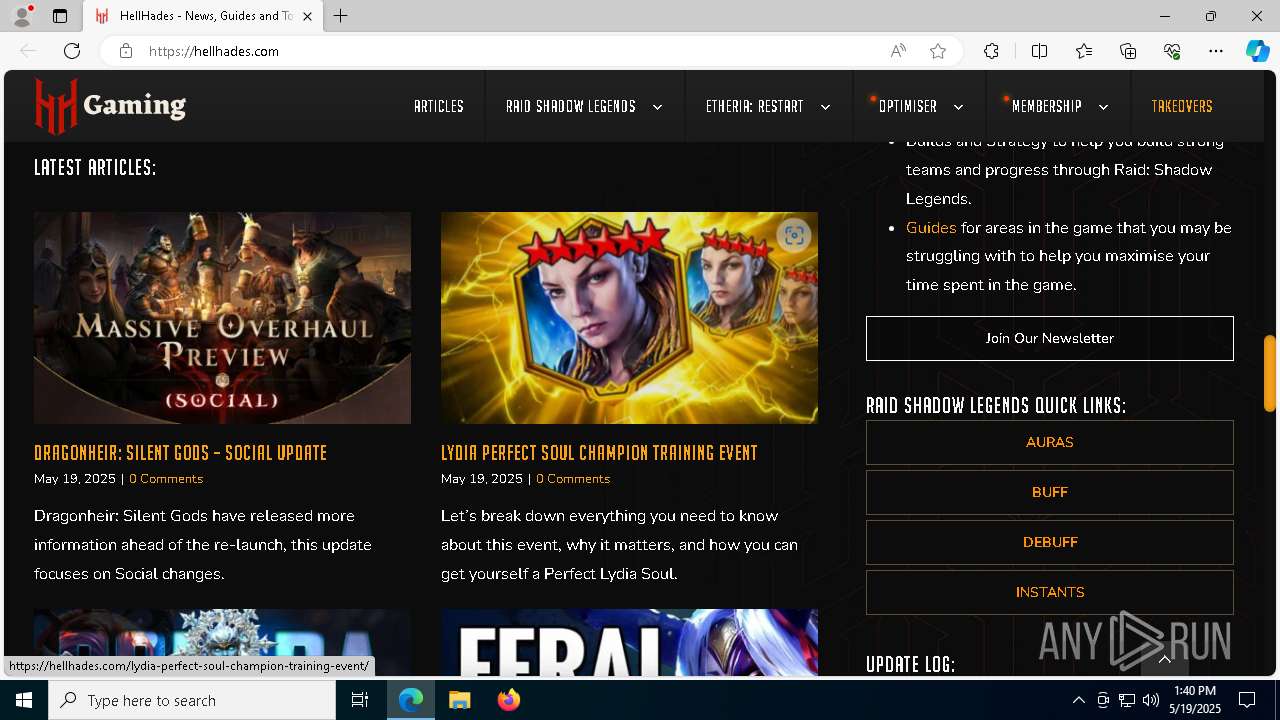Open Lydia Perfect Soul Champion Training Event title
The height and width of the screenshot is (720, 1280).
click(x=599, y=453)
